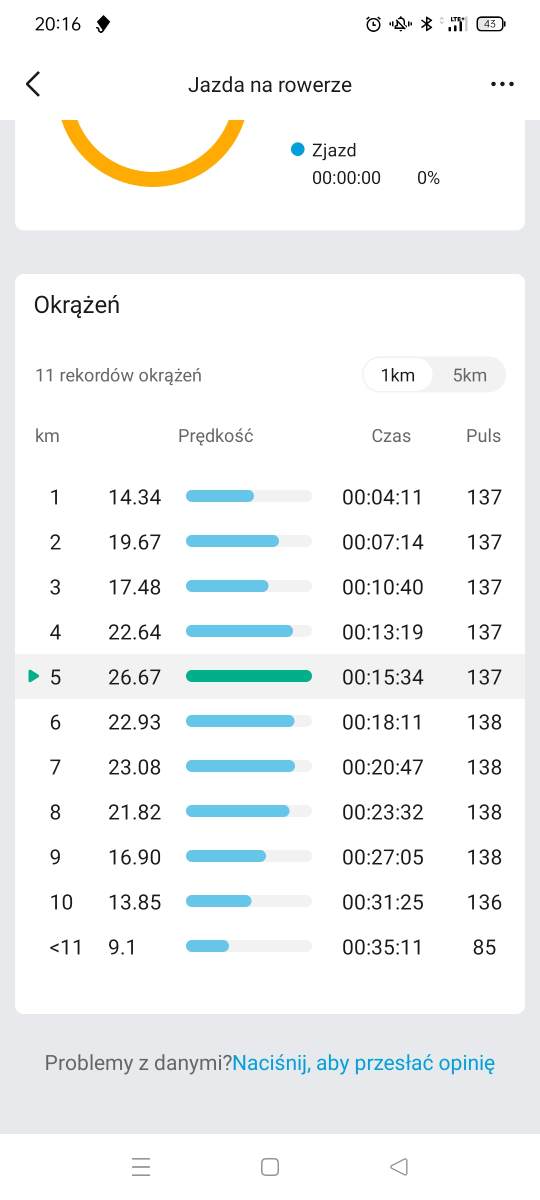Tap the Android home square button

[x=269, y=1166]
